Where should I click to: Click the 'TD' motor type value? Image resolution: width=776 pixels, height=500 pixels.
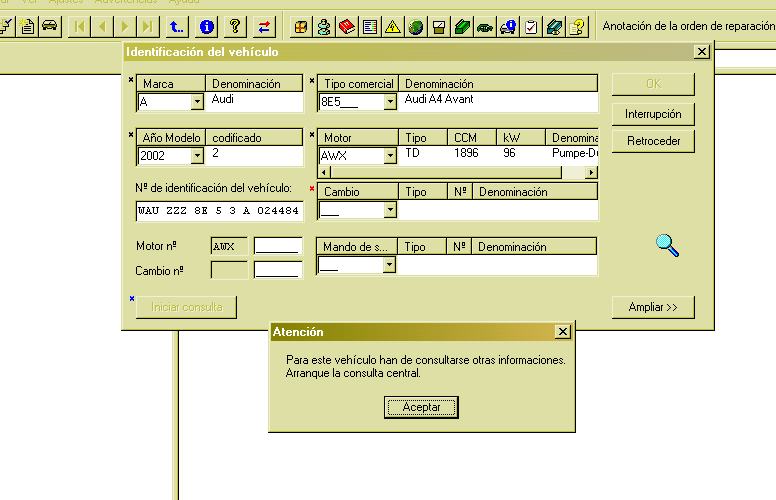tap(412, 153)
